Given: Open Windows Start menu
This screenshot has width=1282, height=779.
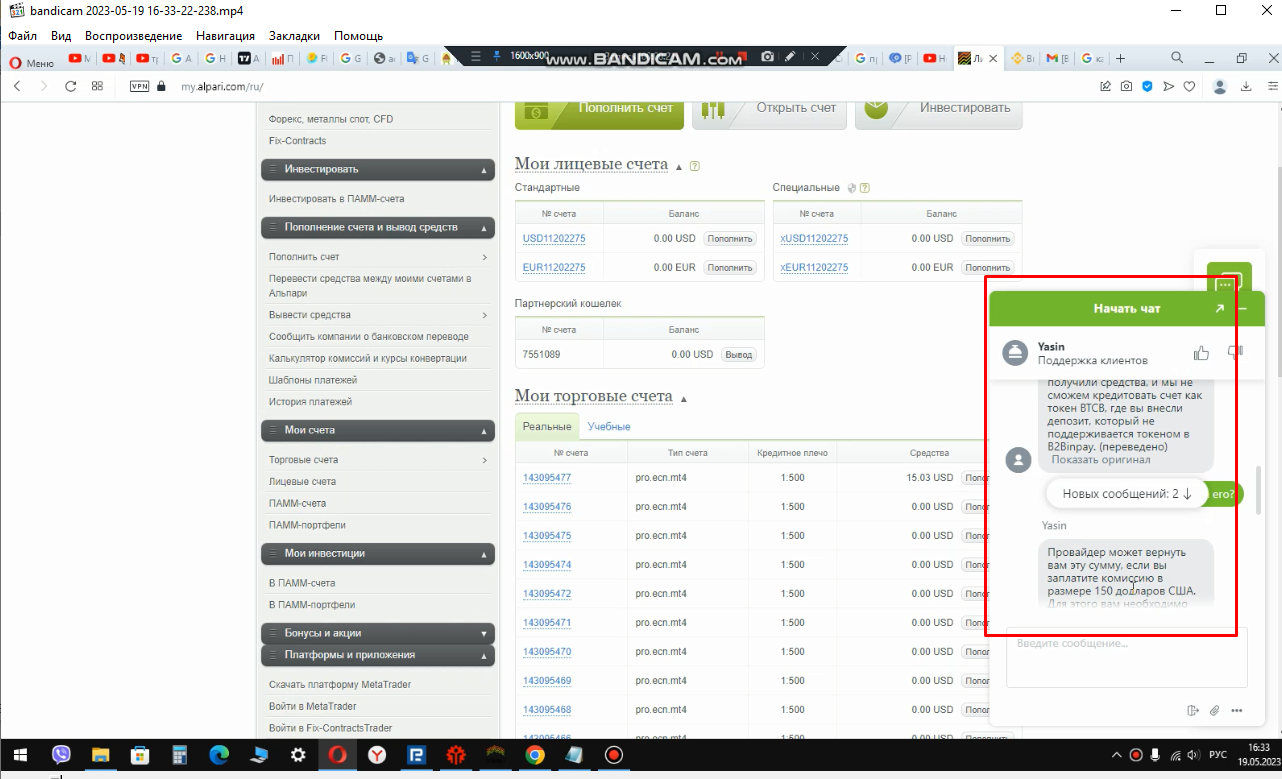Looking at the screenshot, I should [21, 755].
